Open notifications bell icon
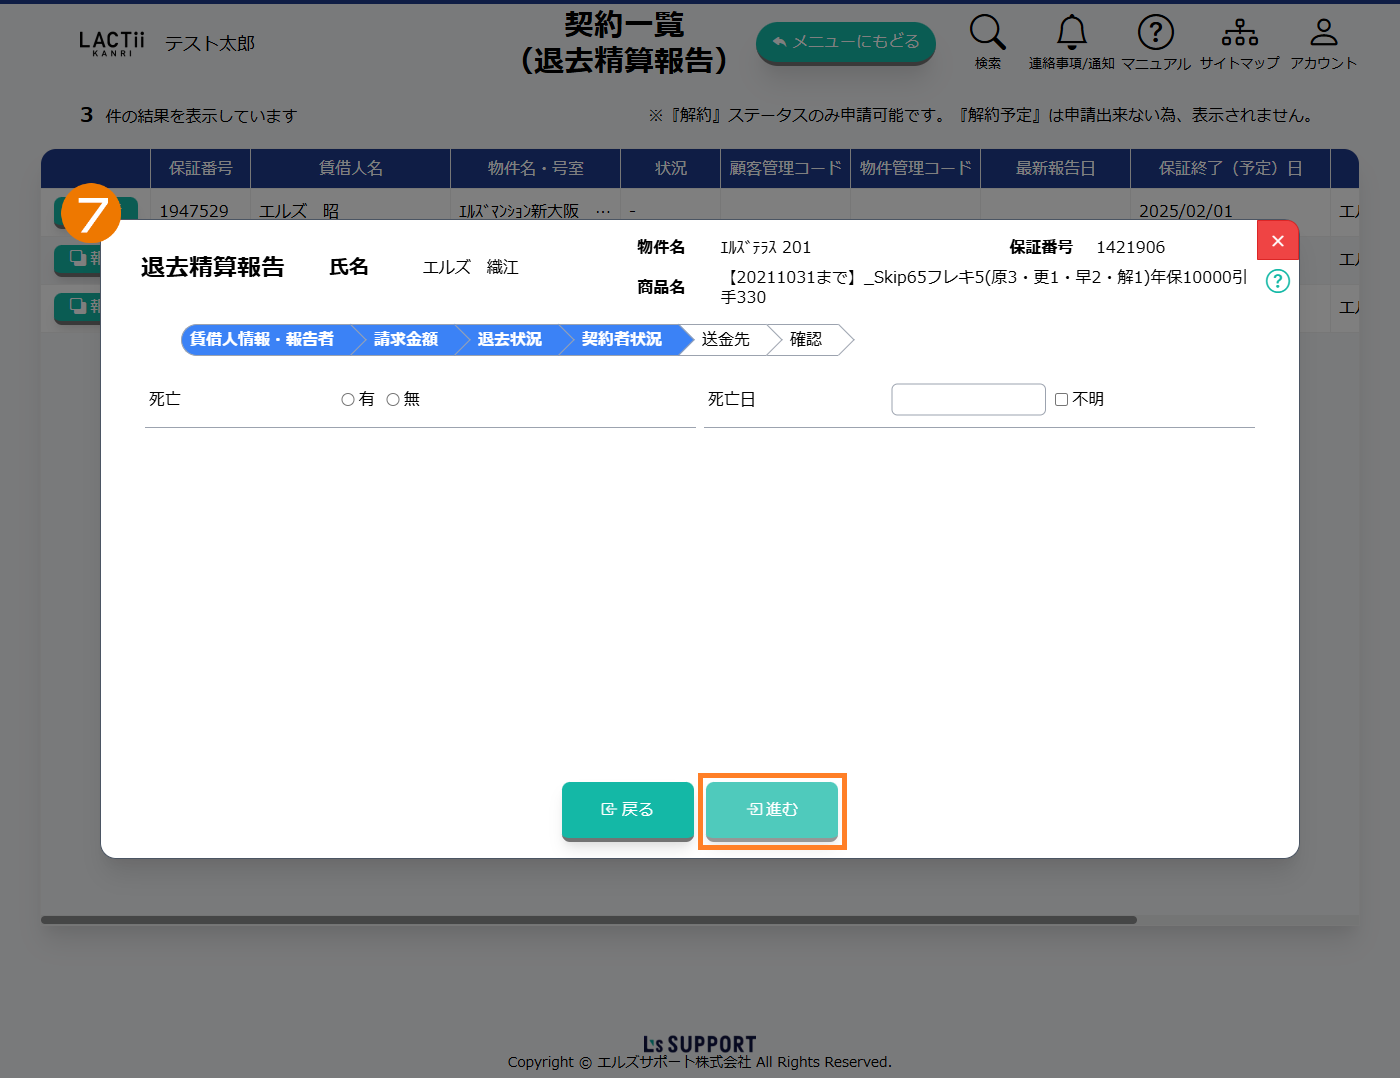The height and width of the screenshot is (1078, 1400). (1071, 33)
